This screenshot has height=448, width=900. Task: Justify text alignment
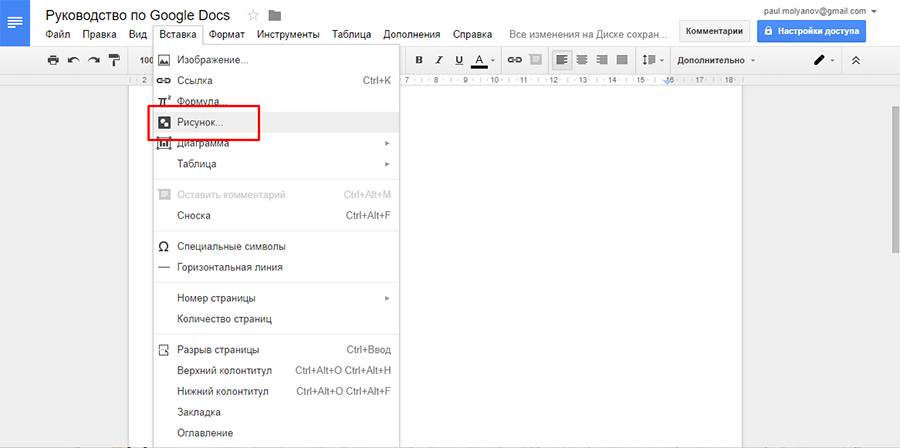coord(622,60)
